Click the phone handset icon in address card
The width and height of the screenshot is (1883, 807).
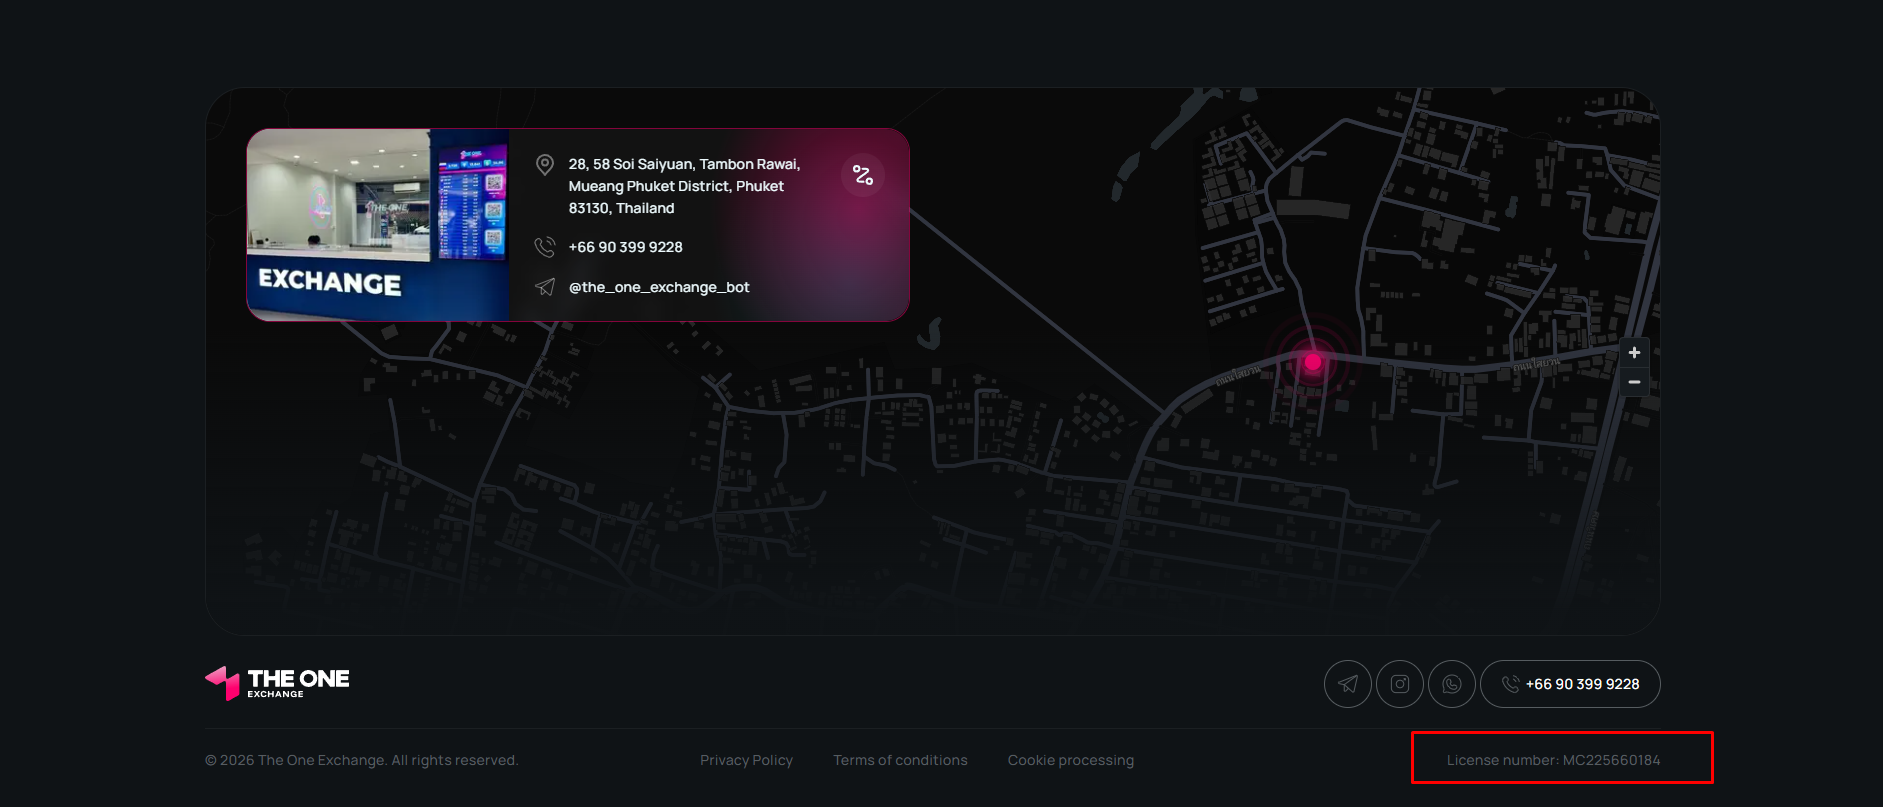[545, 247]
